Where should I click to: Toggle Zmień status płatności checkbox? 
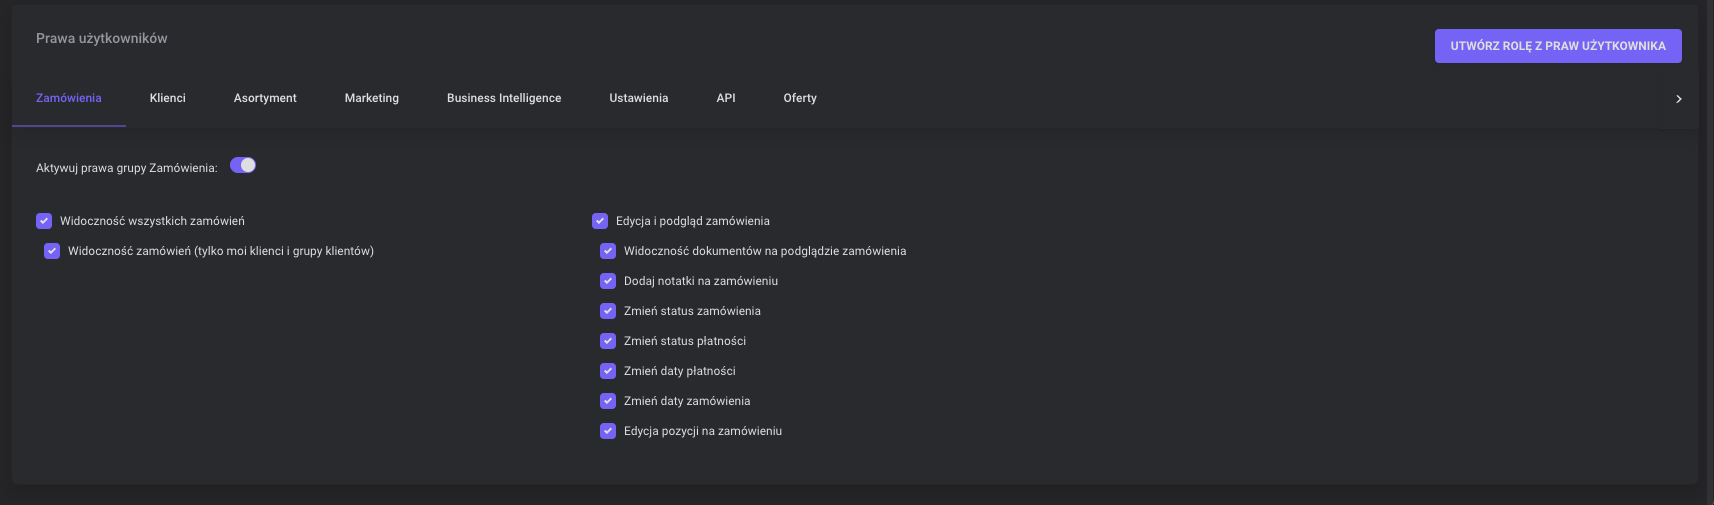pyautogui.click(x=608, y=341)
